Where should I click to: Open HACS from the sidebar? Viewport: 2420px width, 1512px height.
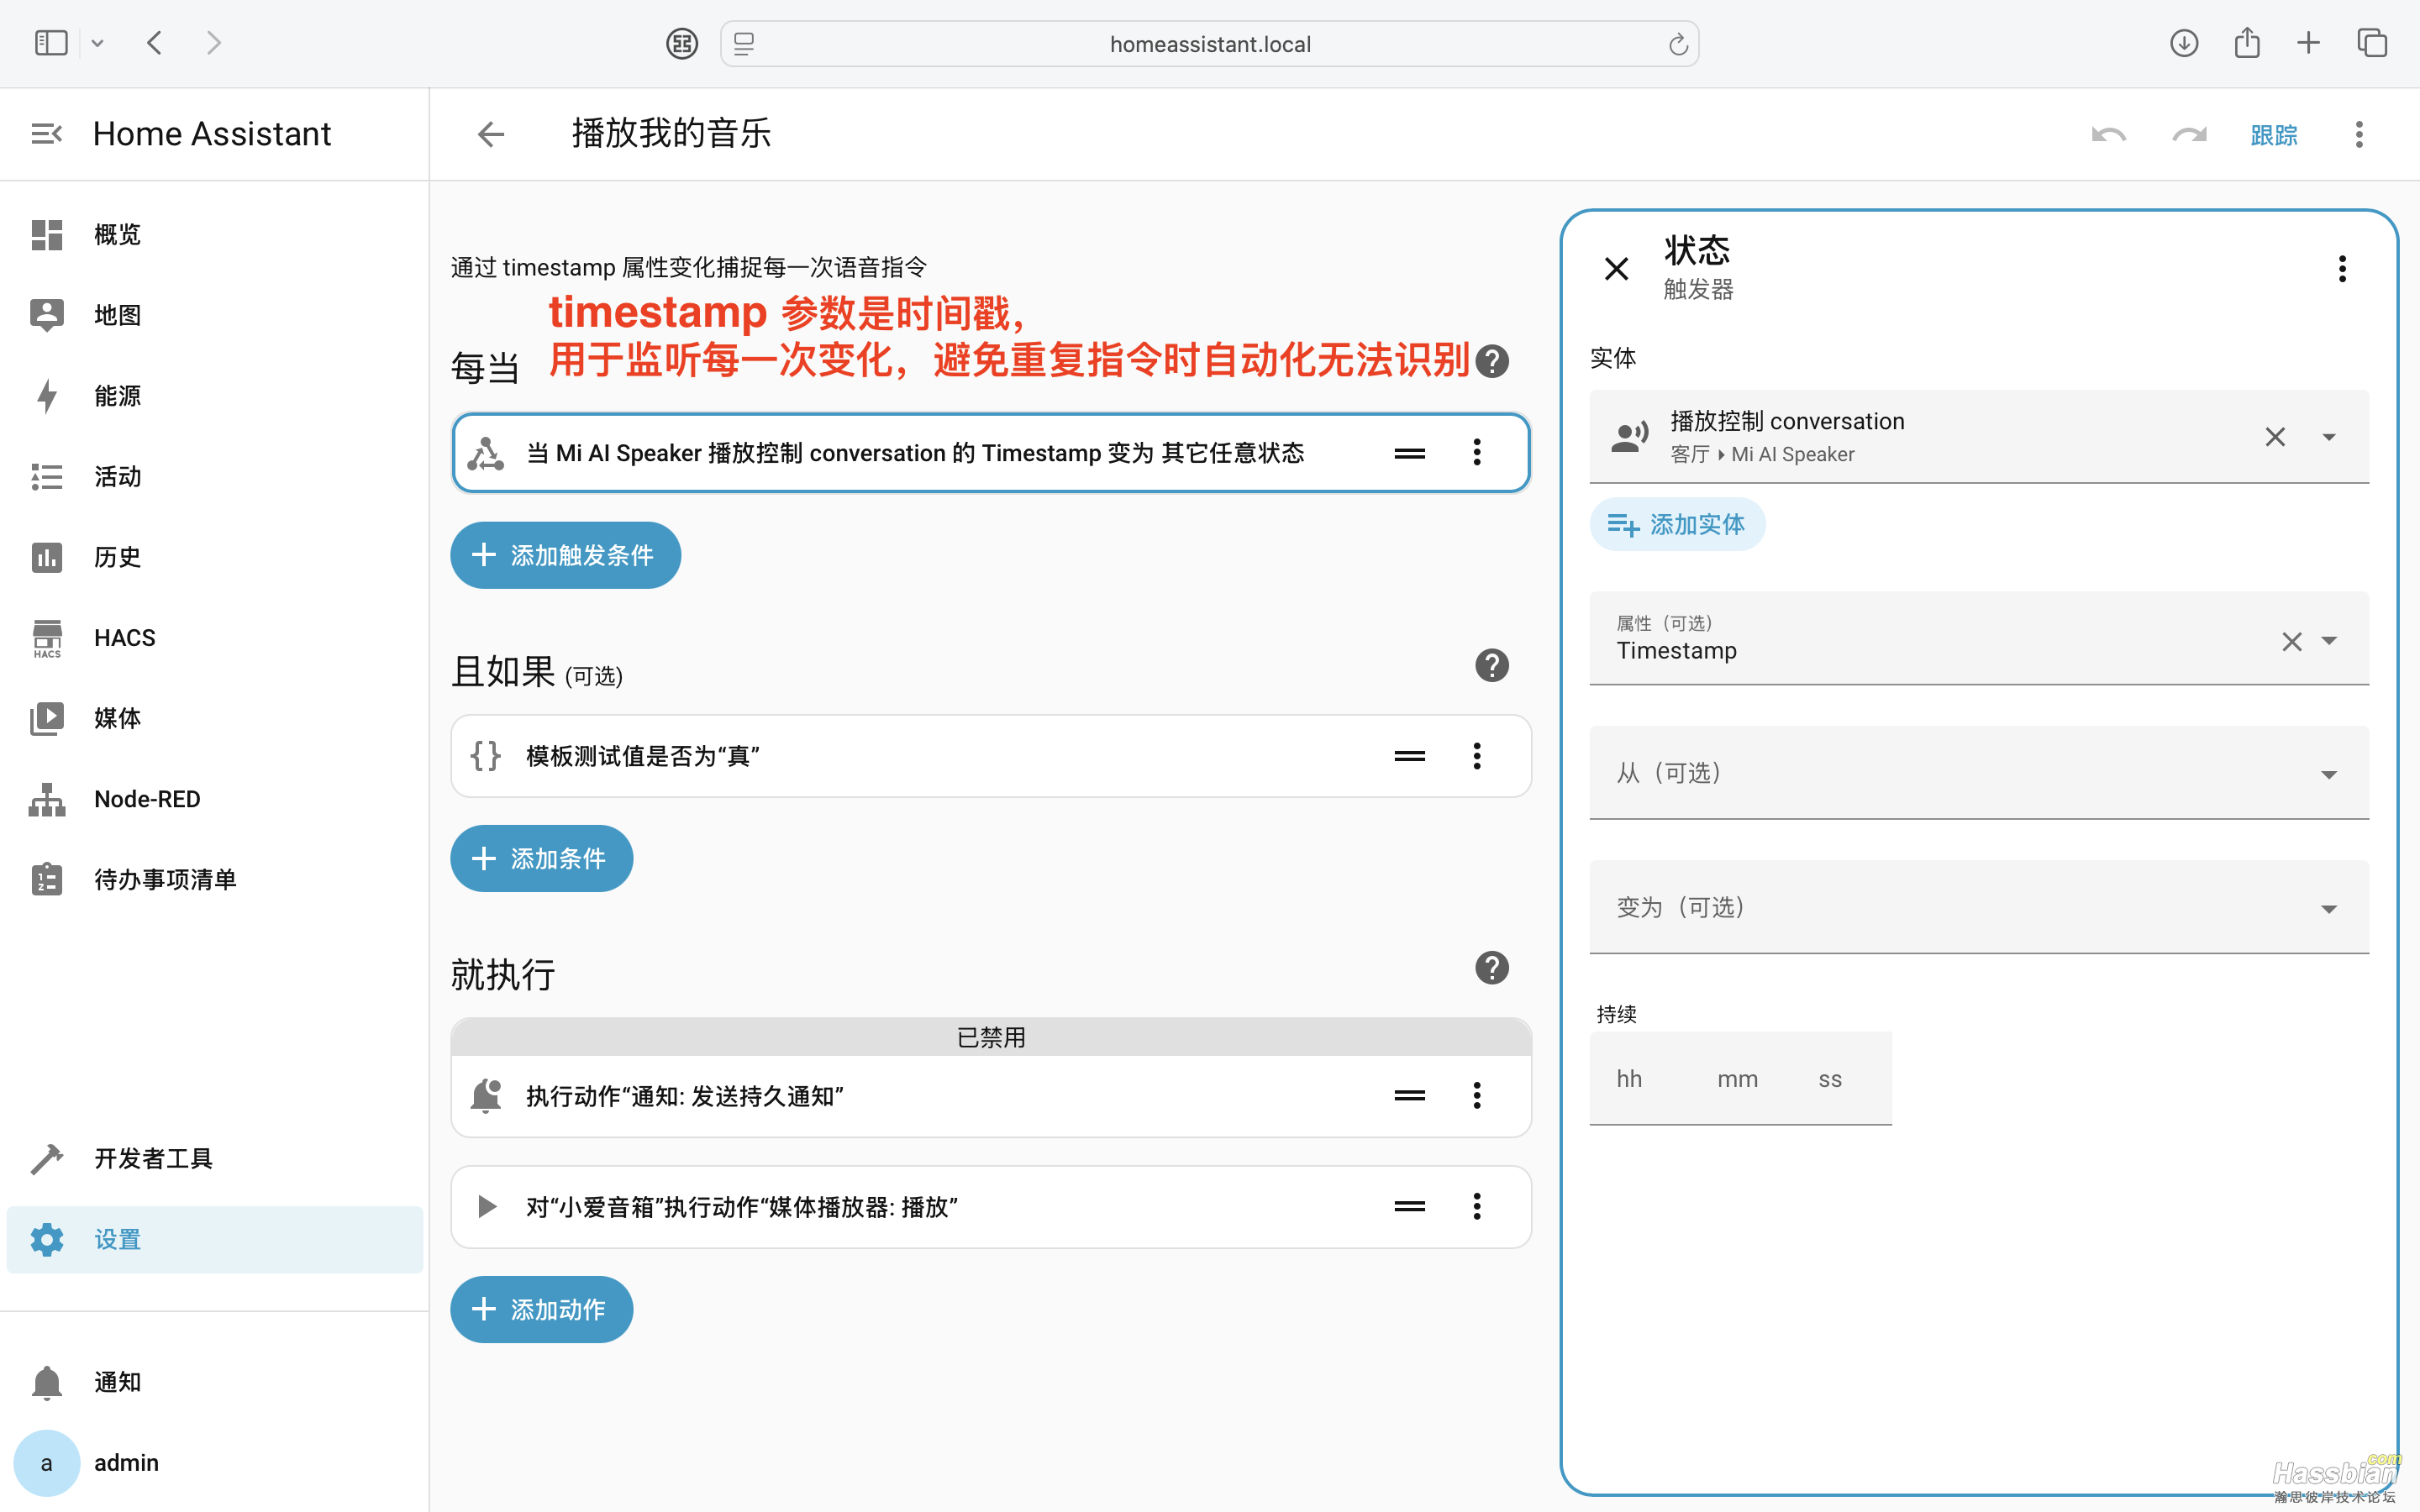coord(124,638)
